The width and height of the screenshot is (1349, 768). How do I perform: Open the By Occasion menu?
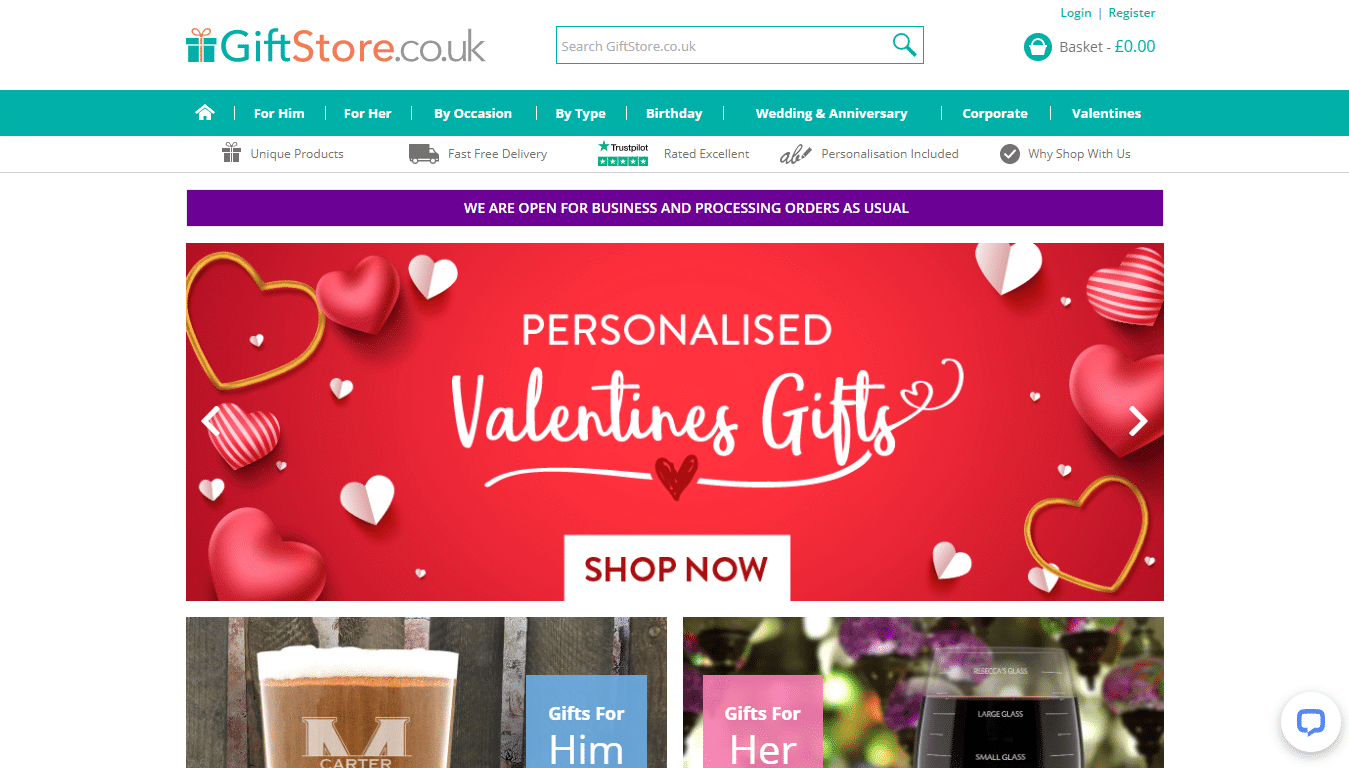[x=473, y=113]
